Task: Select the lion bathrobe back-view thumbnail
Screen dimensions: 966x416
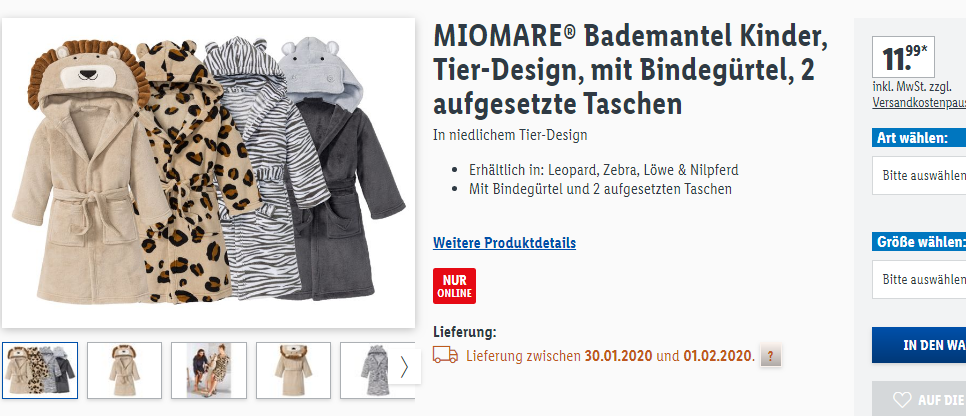Action: tap(293, 370)
